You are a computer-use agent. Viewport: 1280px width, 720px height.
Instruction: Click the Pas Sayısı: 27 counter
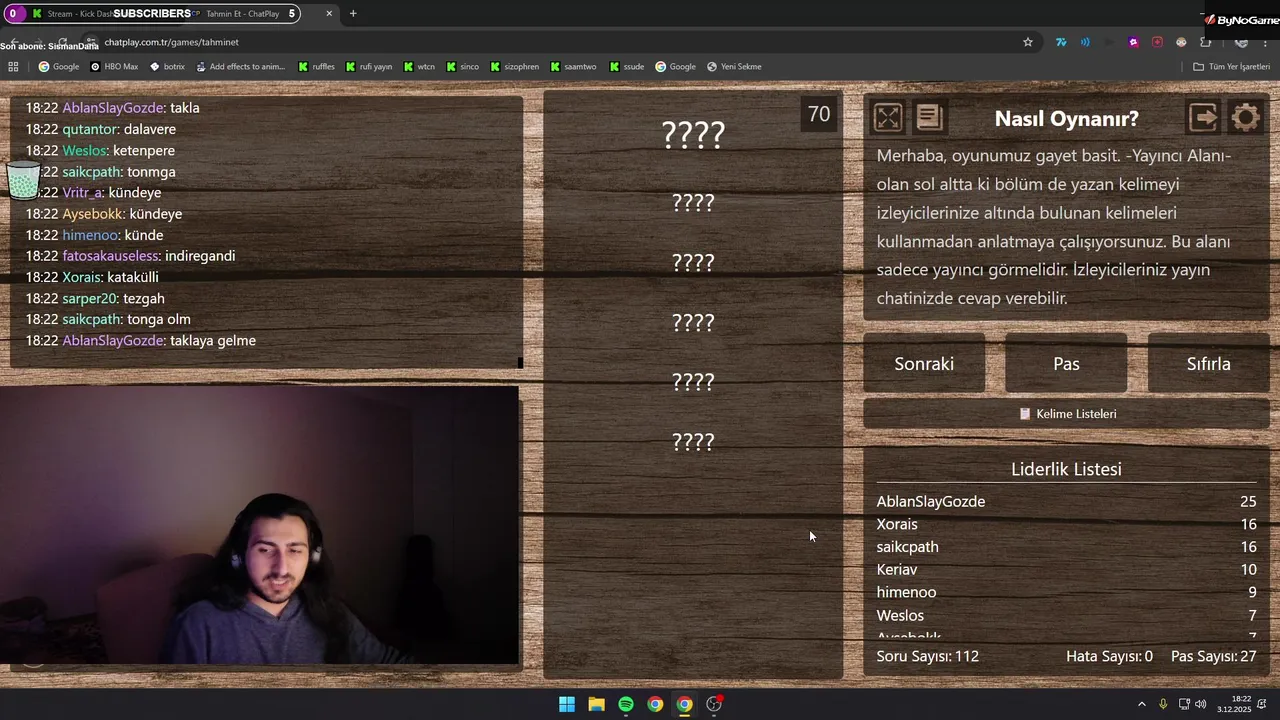point(1213,657)
